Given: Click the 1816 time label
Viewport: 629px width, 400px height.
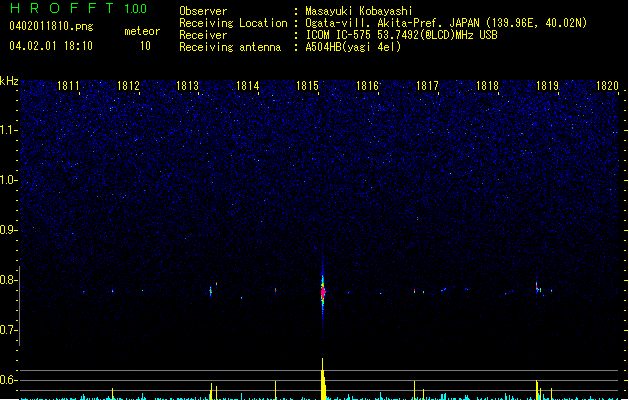Looking at the screenshot, I should 367,86.
